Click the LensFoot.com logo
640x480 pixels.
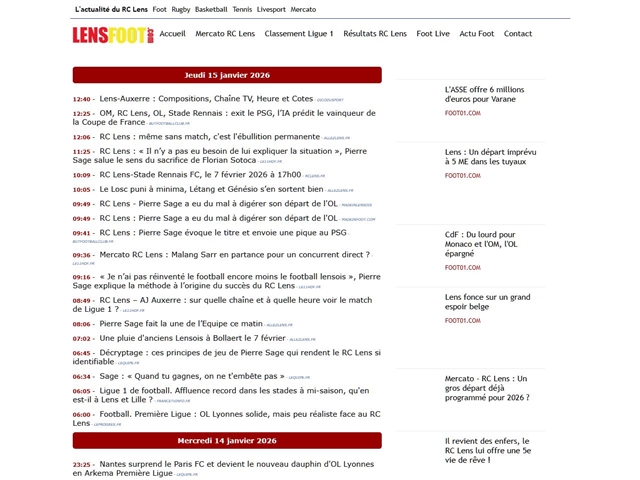point(113,35)
